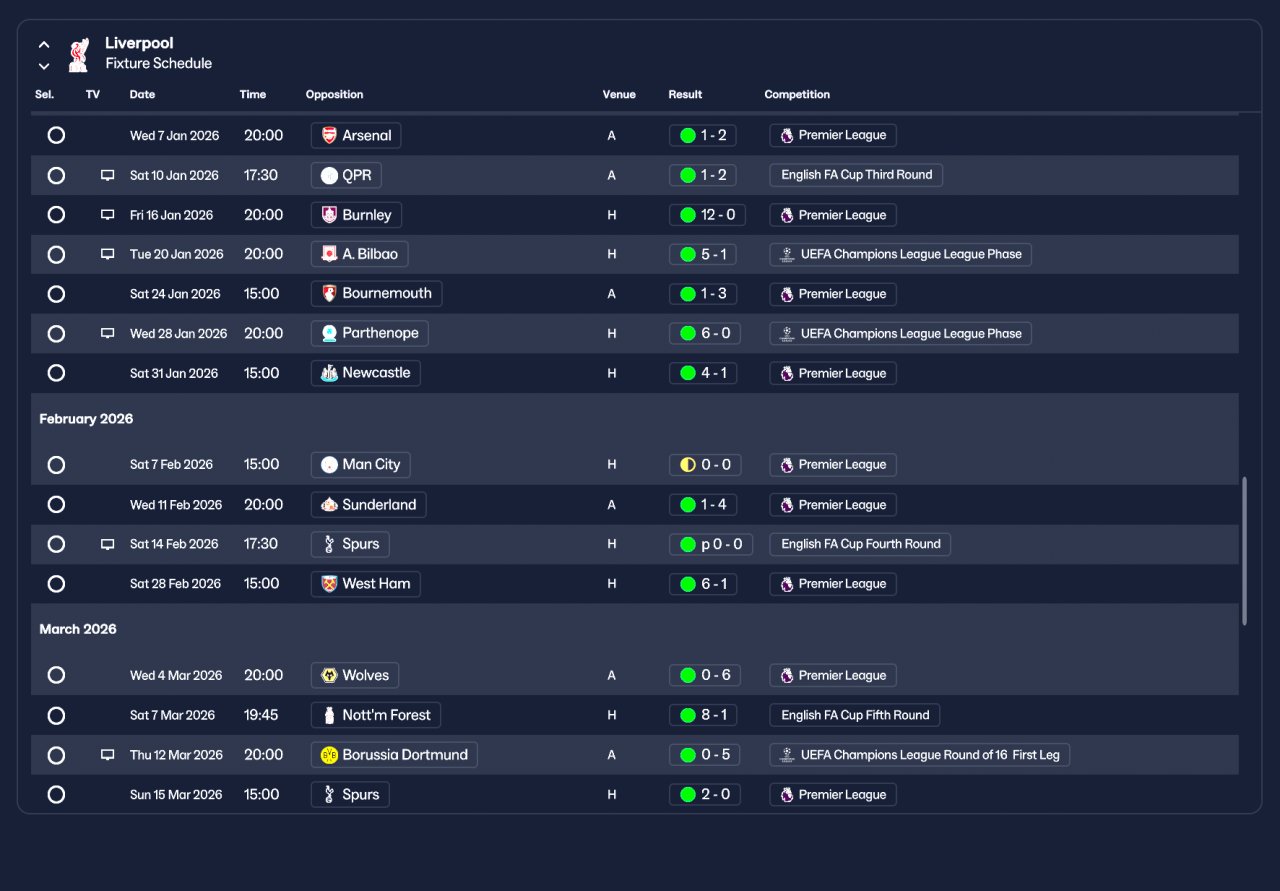Click the TV icon on A. Bilbao row
Image resolution: width=1280 pixels, height=891 pixels.
pos(107,254)
